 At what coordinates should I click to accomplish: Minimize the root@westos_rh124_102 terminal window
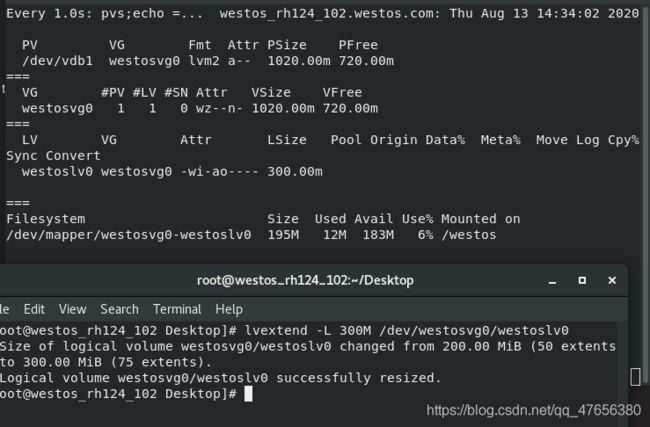coord(552,281)
